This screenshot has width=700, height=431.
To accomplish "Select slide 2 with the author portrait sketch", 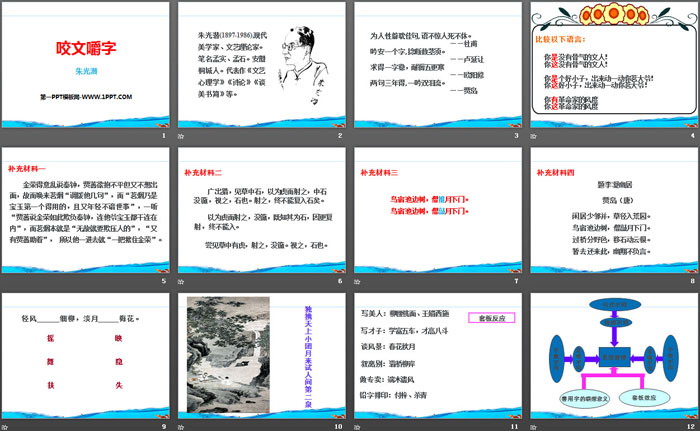I will [262, 65].
